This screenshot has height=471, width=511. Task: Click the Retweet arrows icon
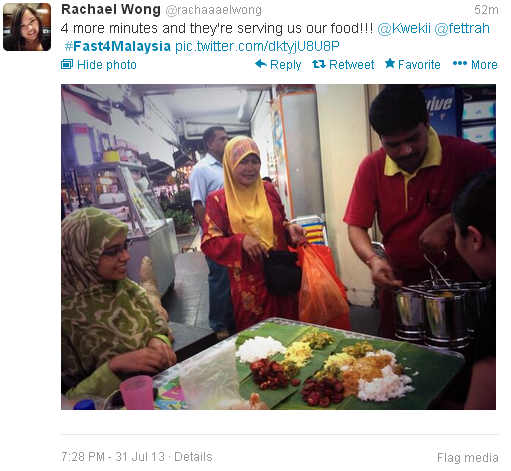pos(319,64)
